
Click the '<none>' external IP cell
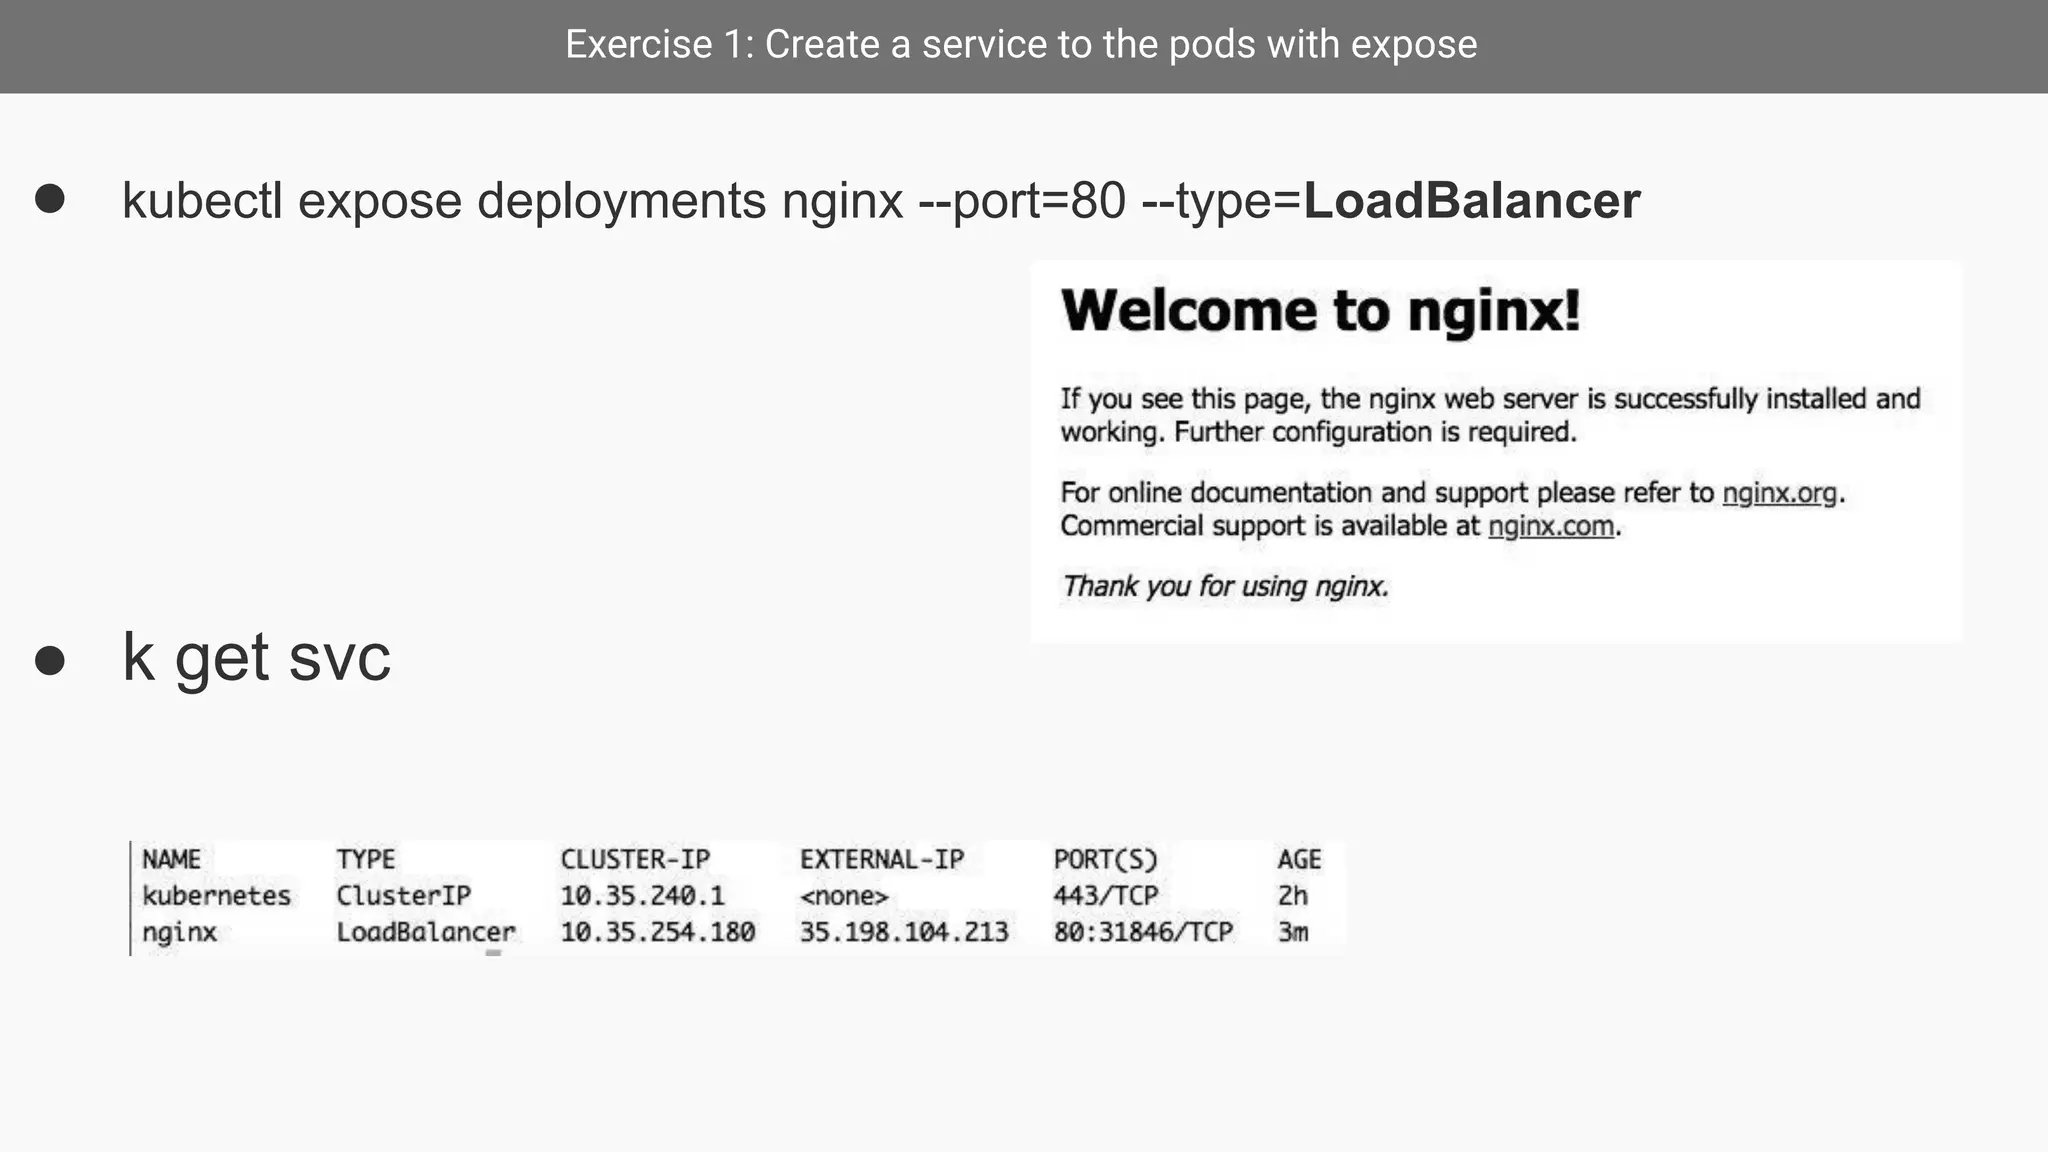tap(844, 896)
